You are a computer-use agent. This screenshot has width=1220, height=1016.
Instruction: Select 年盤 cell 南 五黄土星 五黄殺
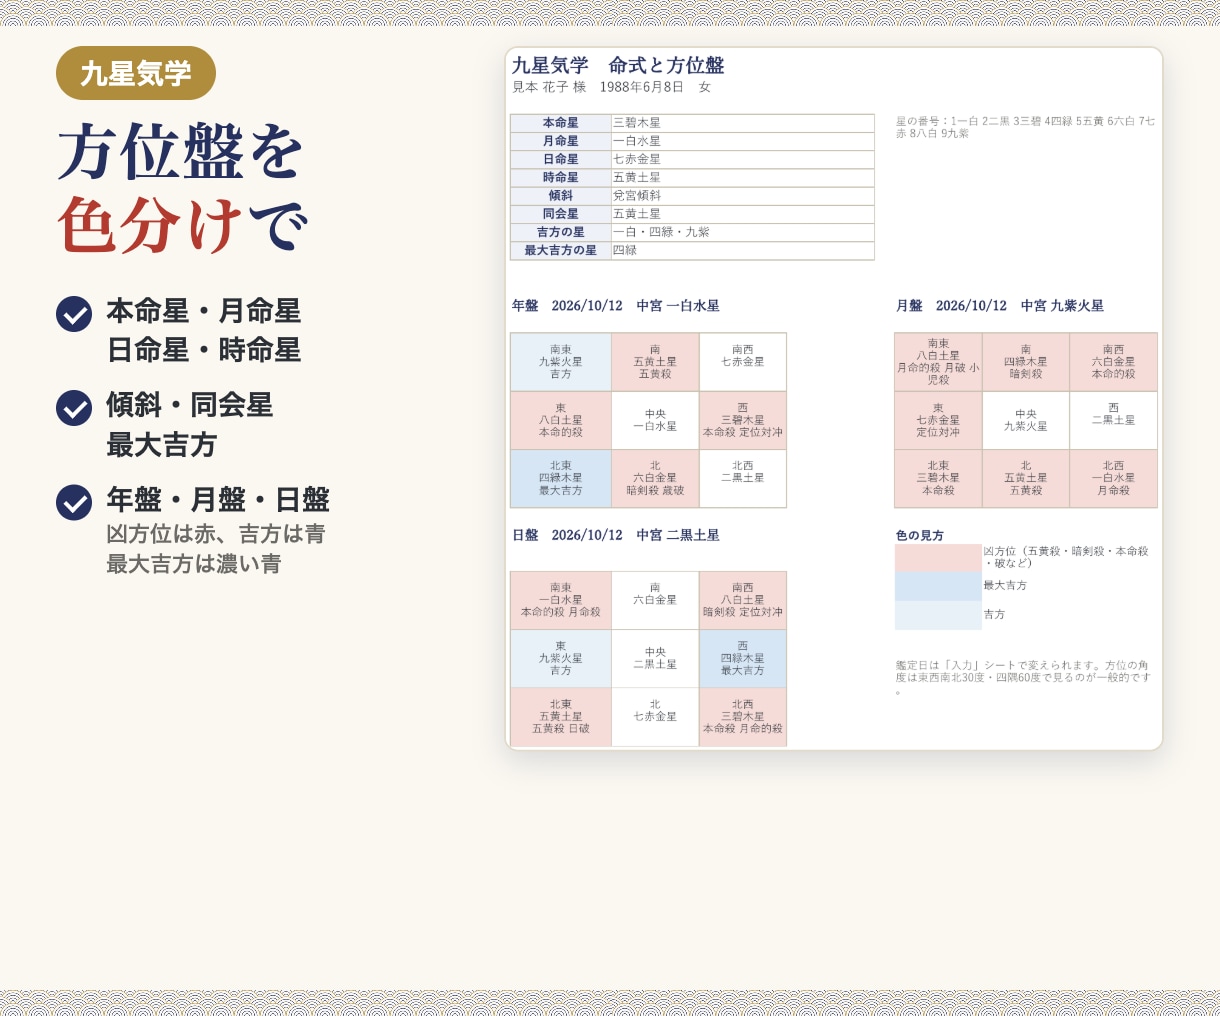click(x=655, y=362)
